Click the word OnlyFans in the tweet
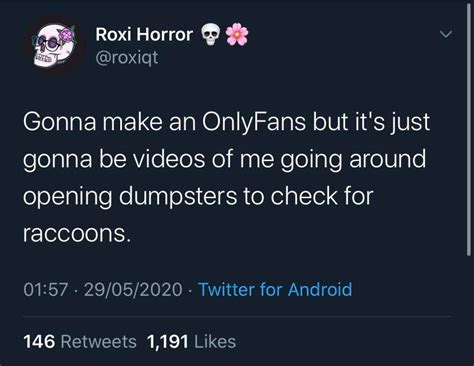Image resolution: width=474 pixels, height=366 pixels. (254, 123)
